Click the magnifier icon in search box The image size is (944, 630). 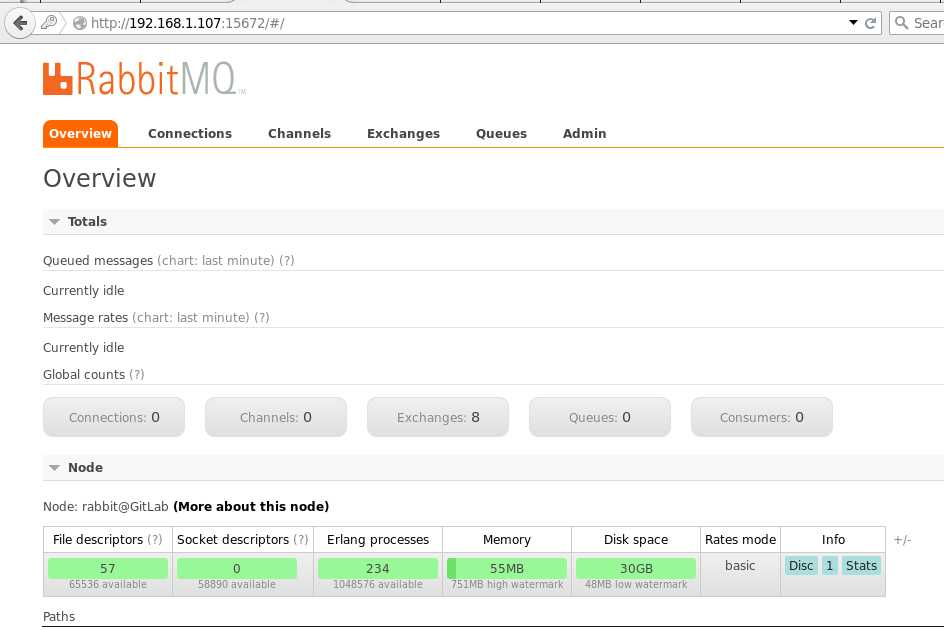[x=901, y=23]
